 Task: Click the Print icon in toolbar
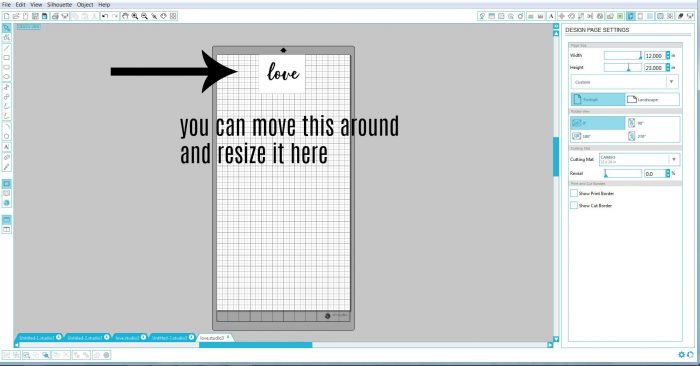[55, 16]
